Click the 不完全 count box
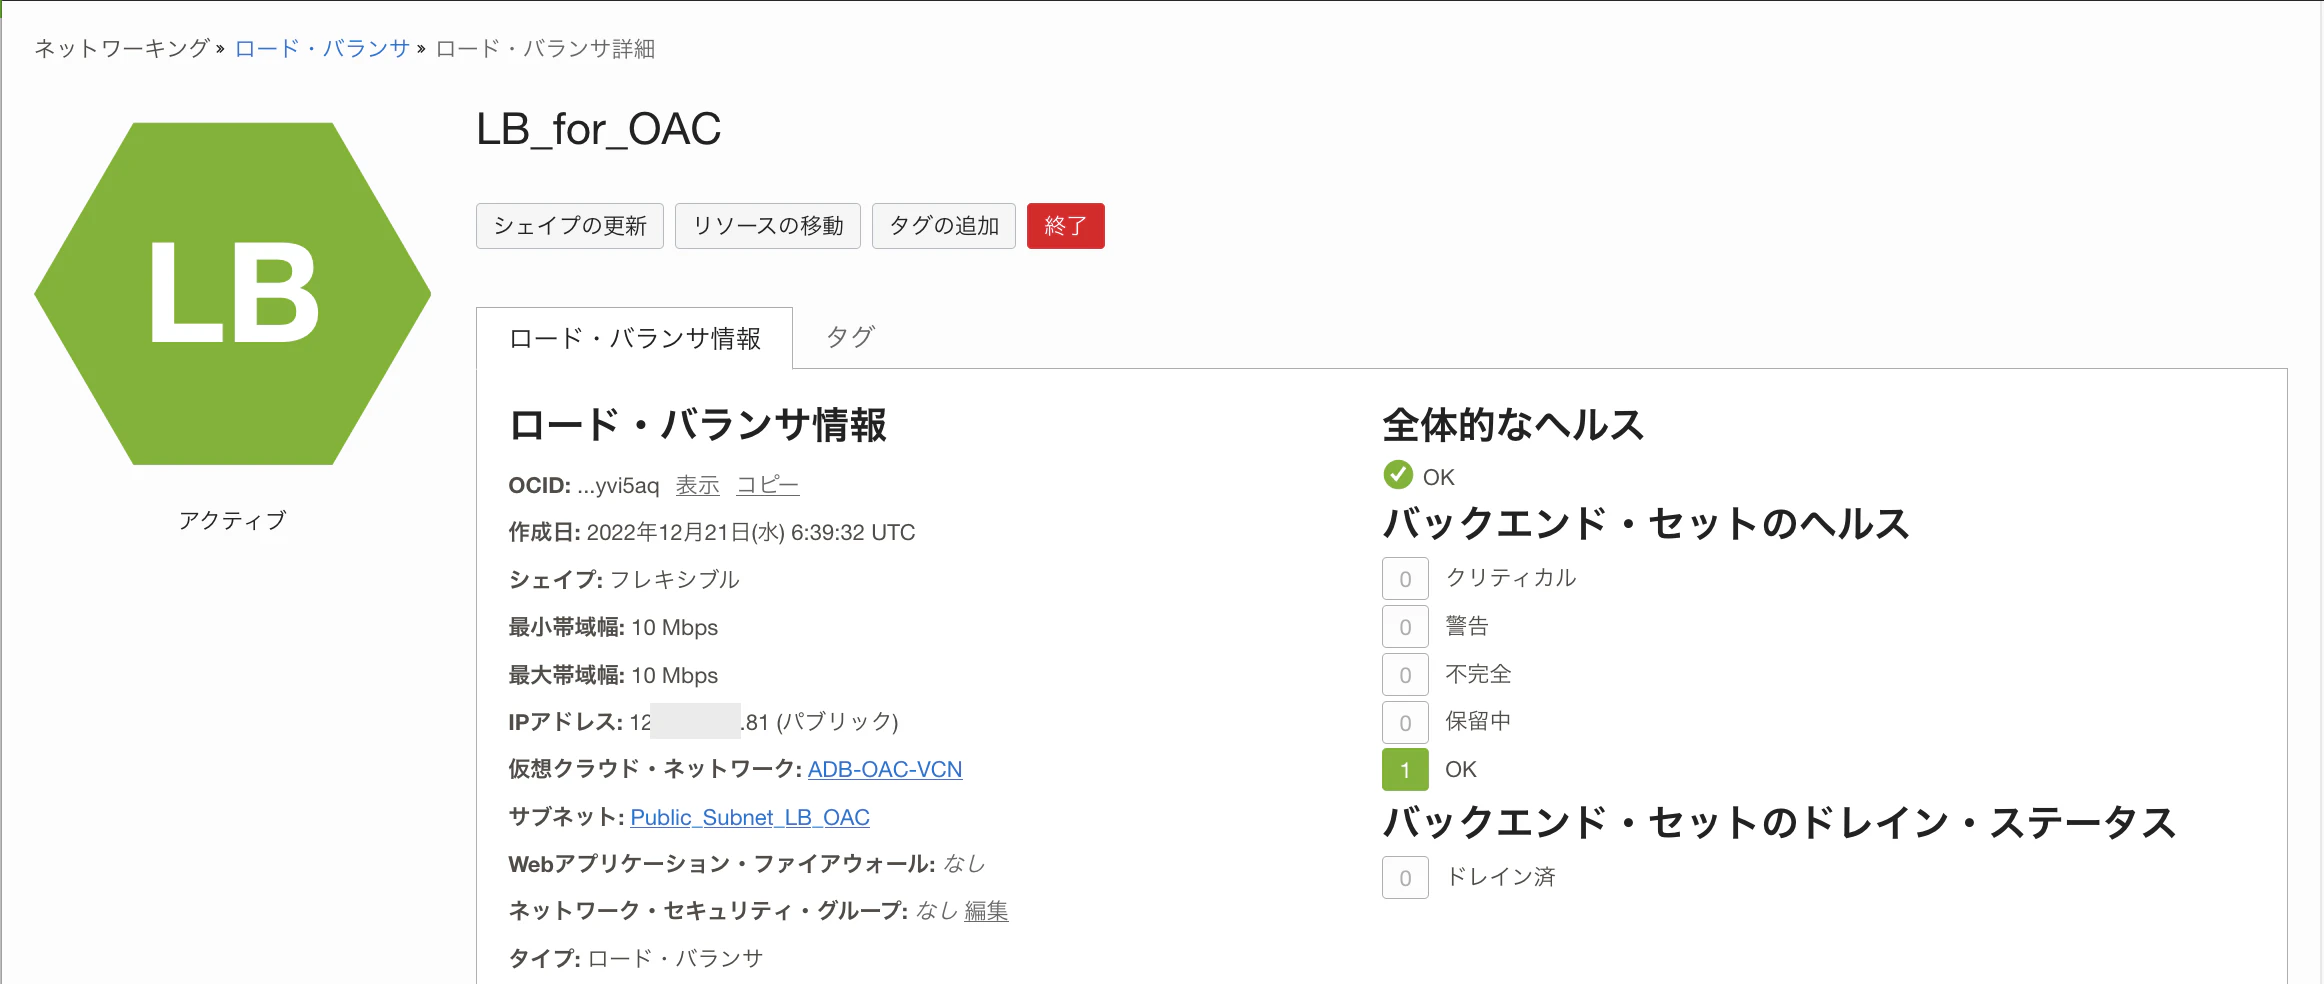Viewport: 2324px width, 984px height. click(1405, 674)
